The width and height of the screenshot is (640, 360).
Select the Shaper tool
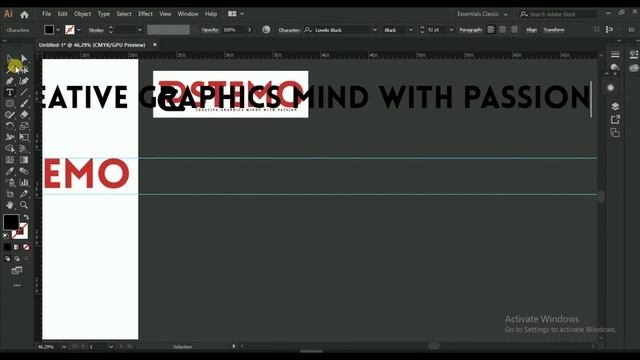10,115
